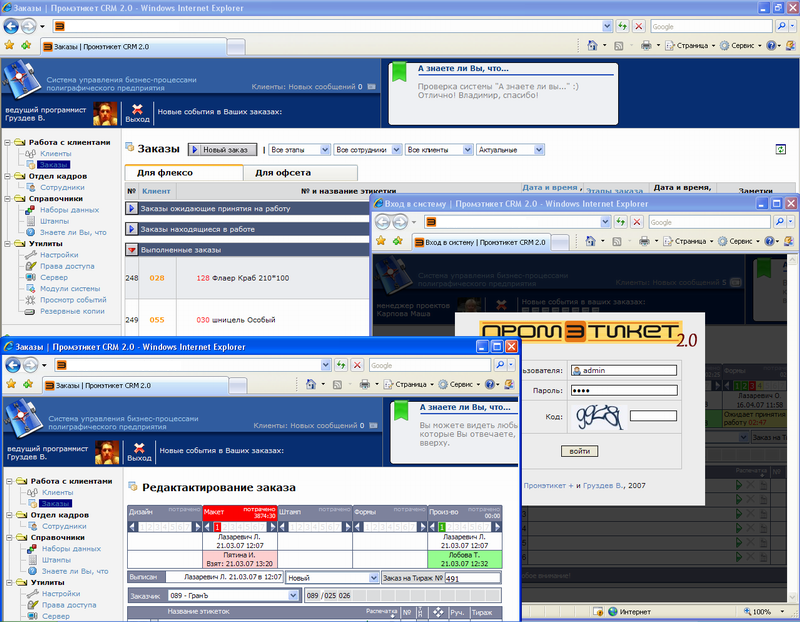Click Refresh button in orders list browser address bar
800x622 pixels.
pyautogui.click(x=622, y=26)
